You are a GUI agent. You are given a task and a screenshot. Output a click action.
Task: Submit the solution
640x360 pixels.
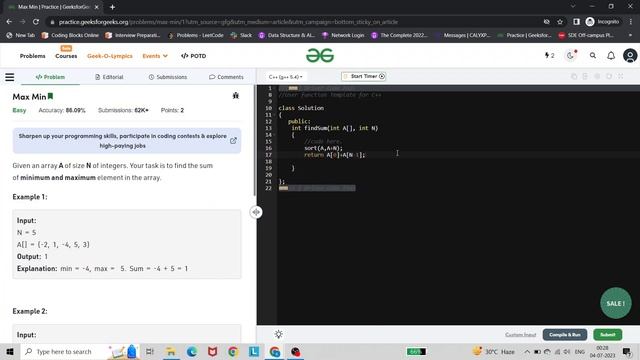click(608, 335)
